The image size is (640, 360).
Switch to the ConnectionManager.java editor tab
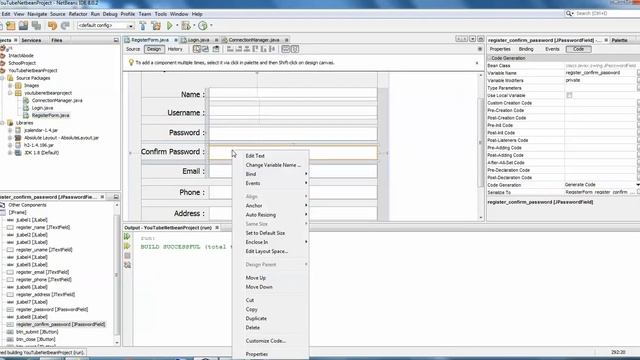(x=254, y=40)
